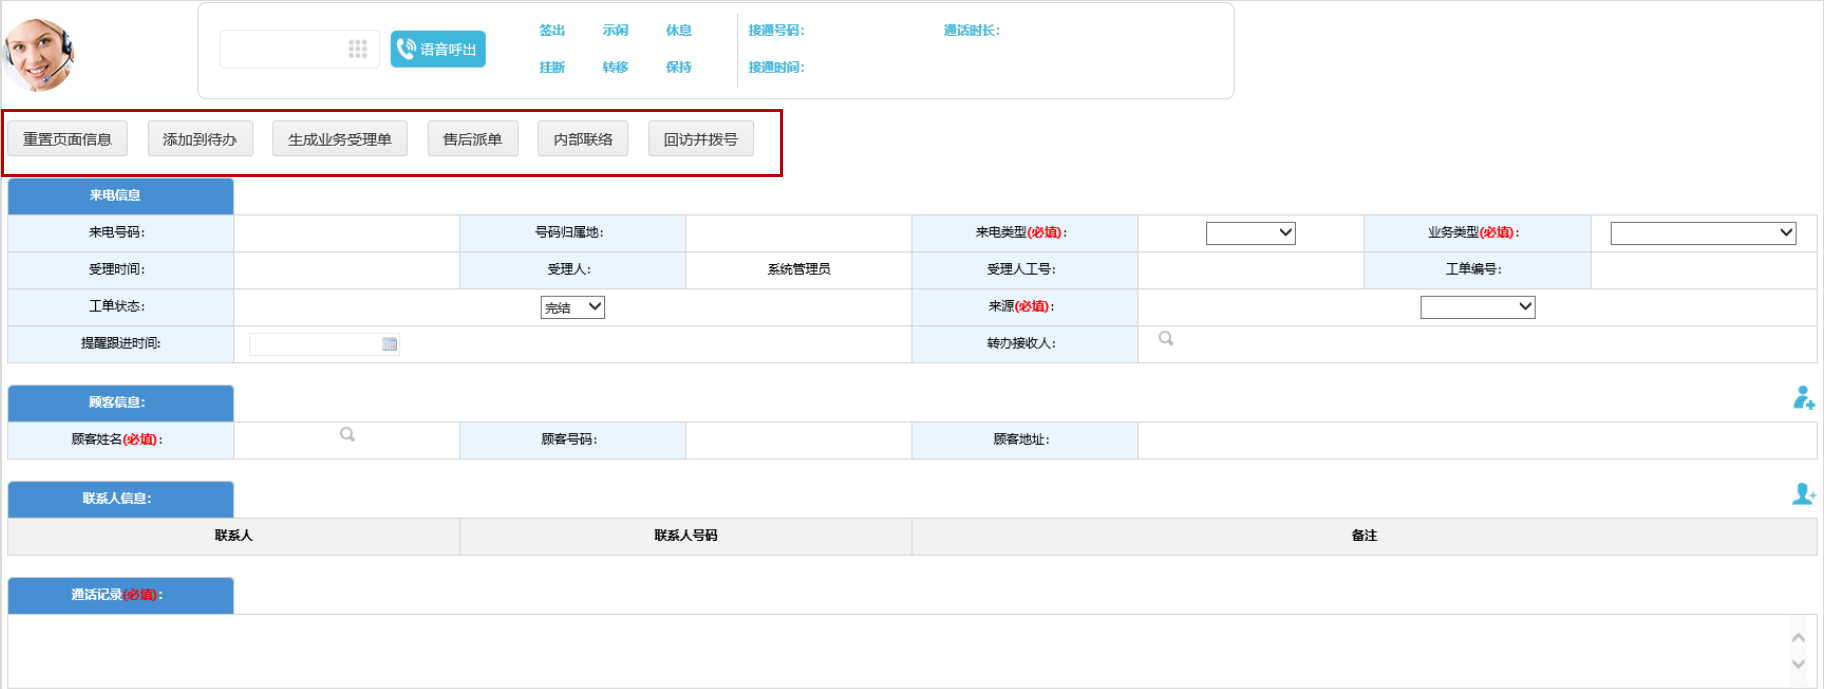
Task: Click the agent avatar photo
Action: (39, 54)
